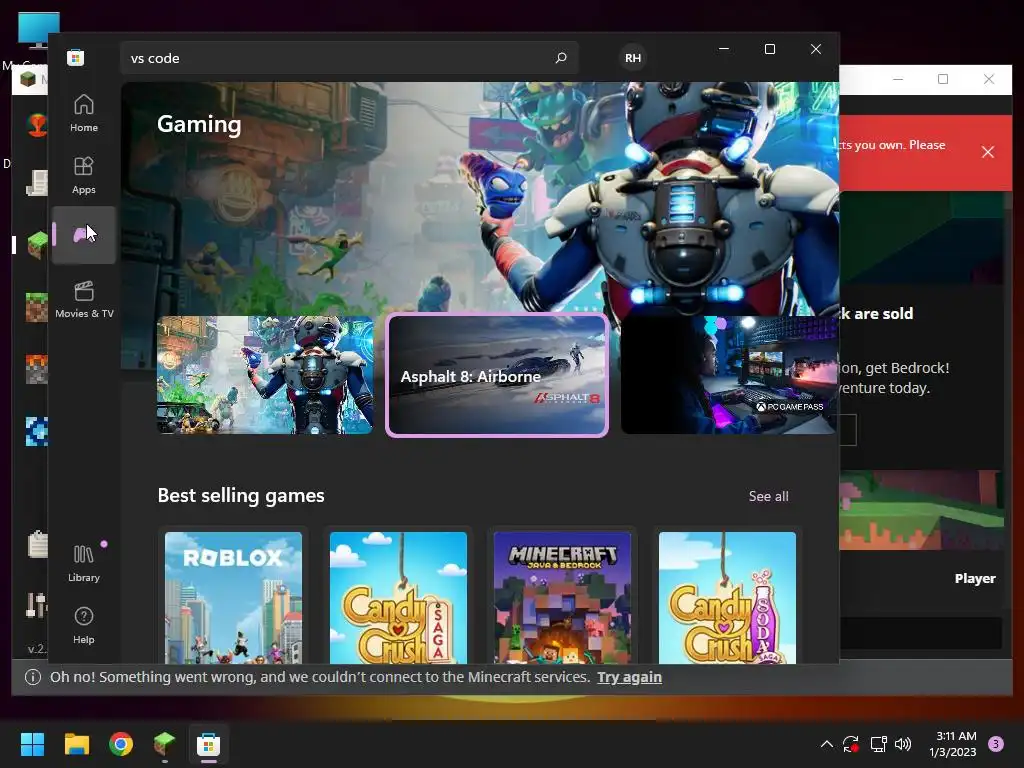
Task: Open network status tray icon
Action: click(878, 744)
